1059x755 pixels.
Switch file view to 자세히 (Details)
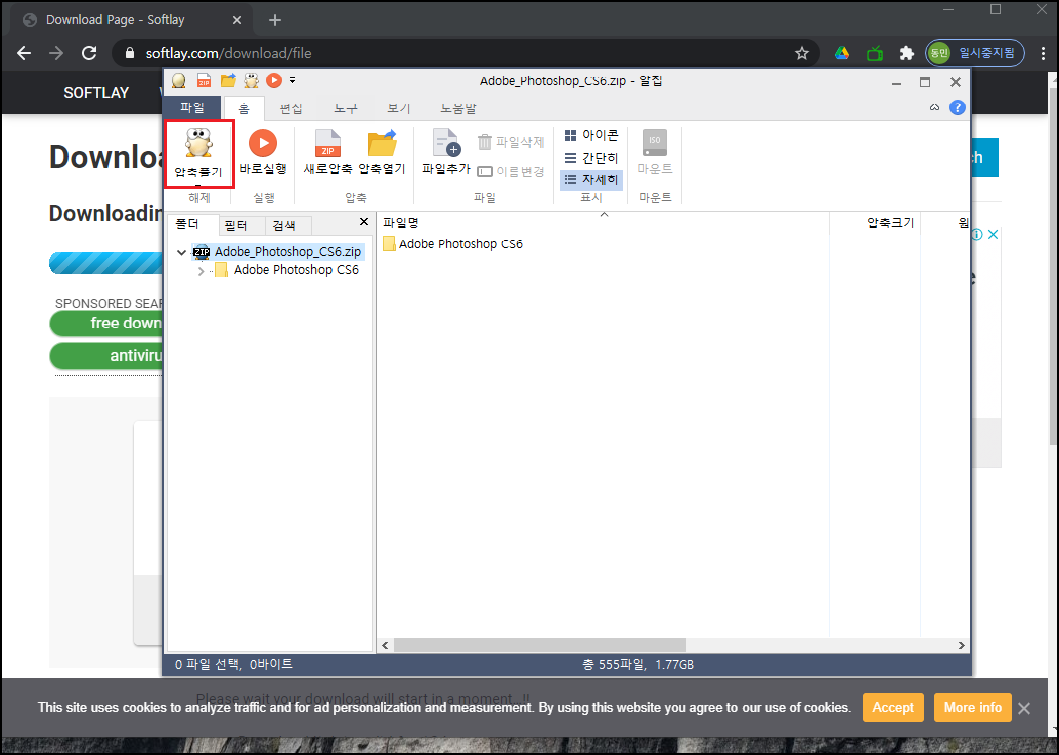[591, 180]
